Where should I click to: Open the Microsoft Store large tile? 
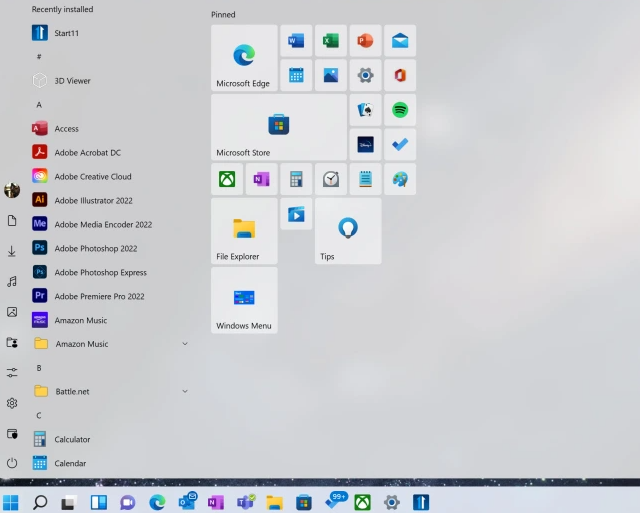(x=279, y=127)
